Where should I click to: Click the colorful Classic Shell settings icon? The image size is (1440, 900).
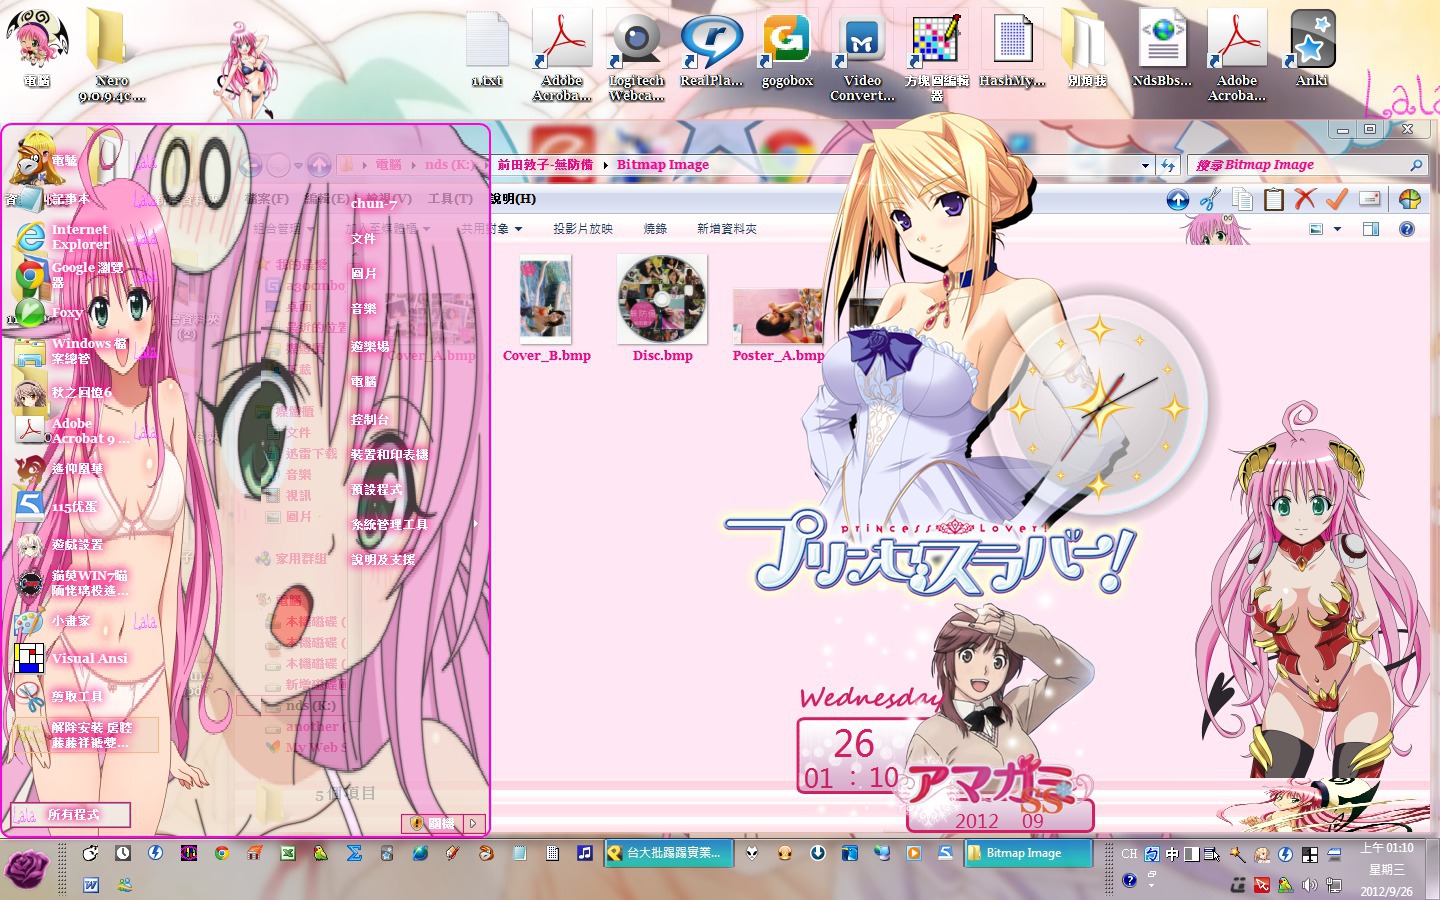click(x=1410, y=199)
